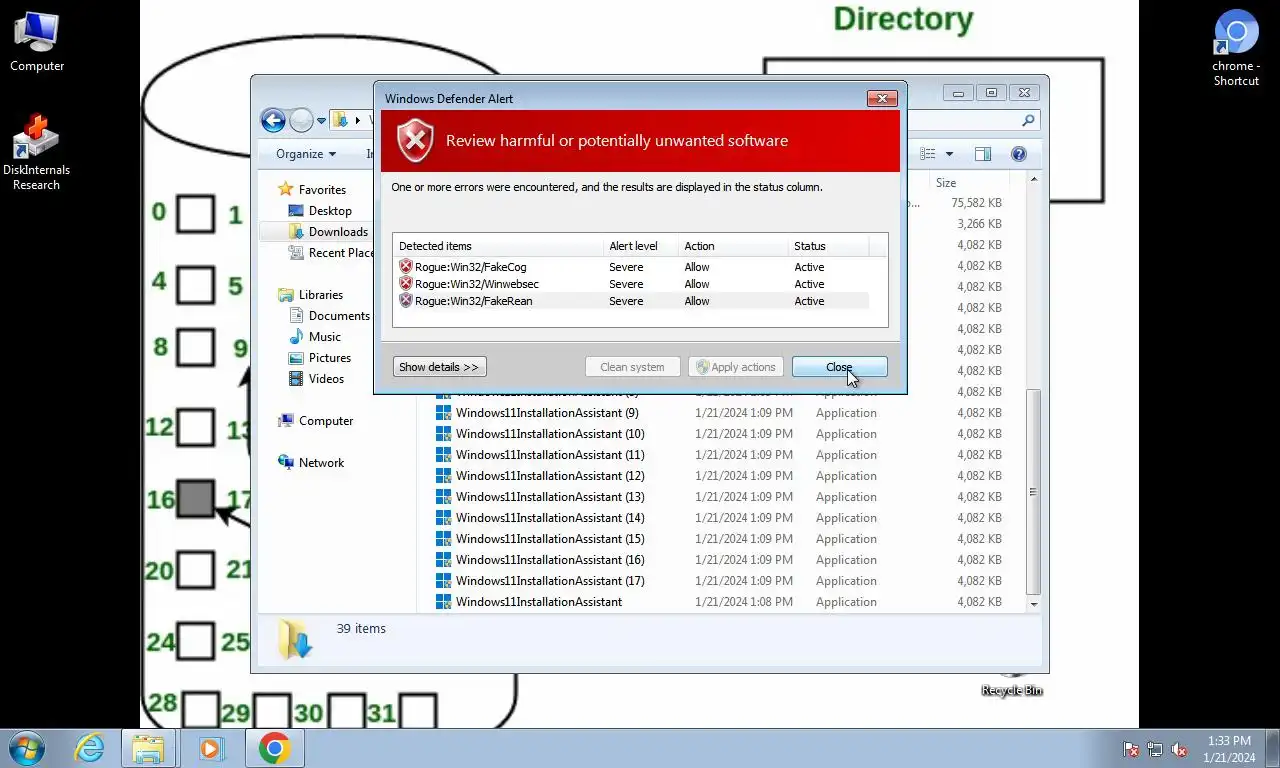The image size is (1280, 768).
Task: Click the muted volume tray icon
Action: click(x=1179, y=749)
